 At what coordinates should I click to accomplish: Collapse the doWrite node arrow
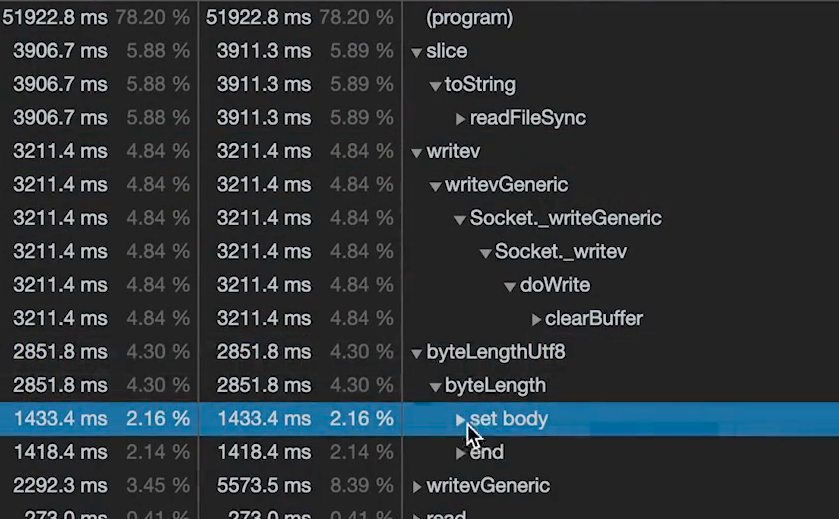coord(510,286)
